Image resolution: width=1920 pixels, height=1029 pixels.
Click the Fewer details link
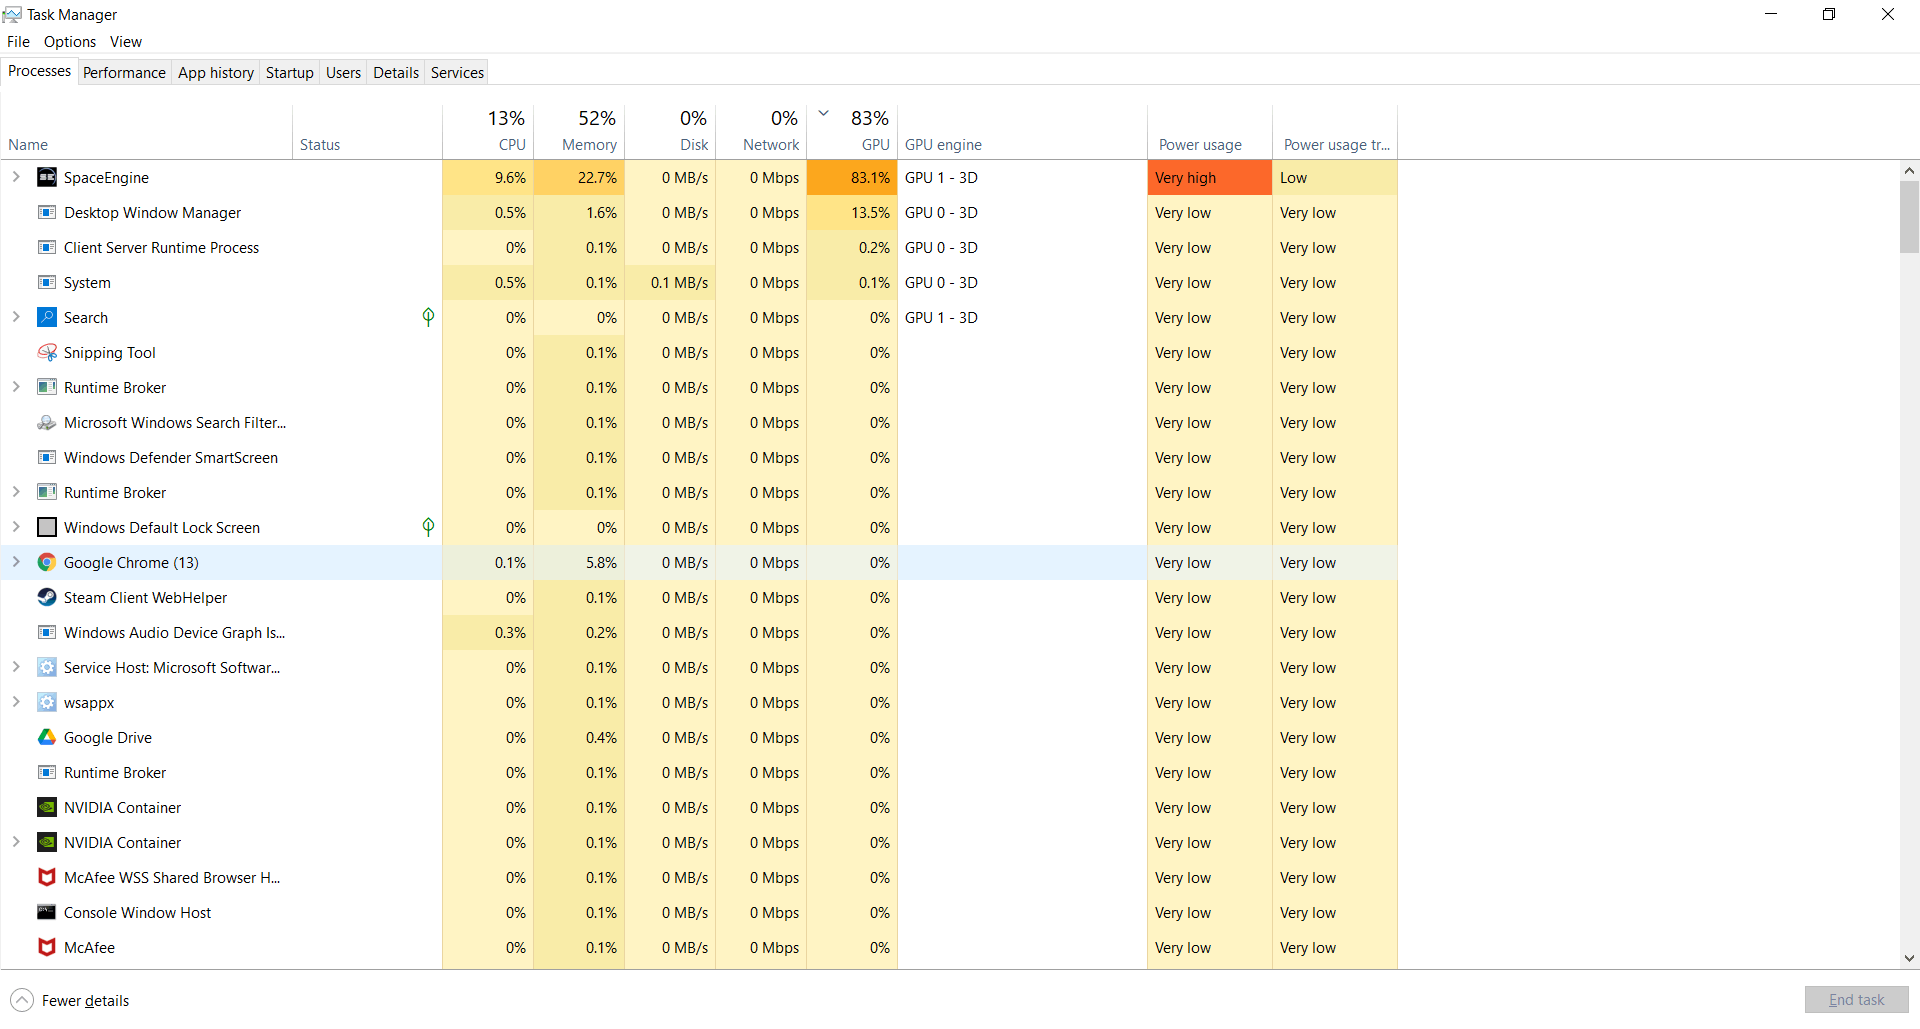(x=85, y=1001)
